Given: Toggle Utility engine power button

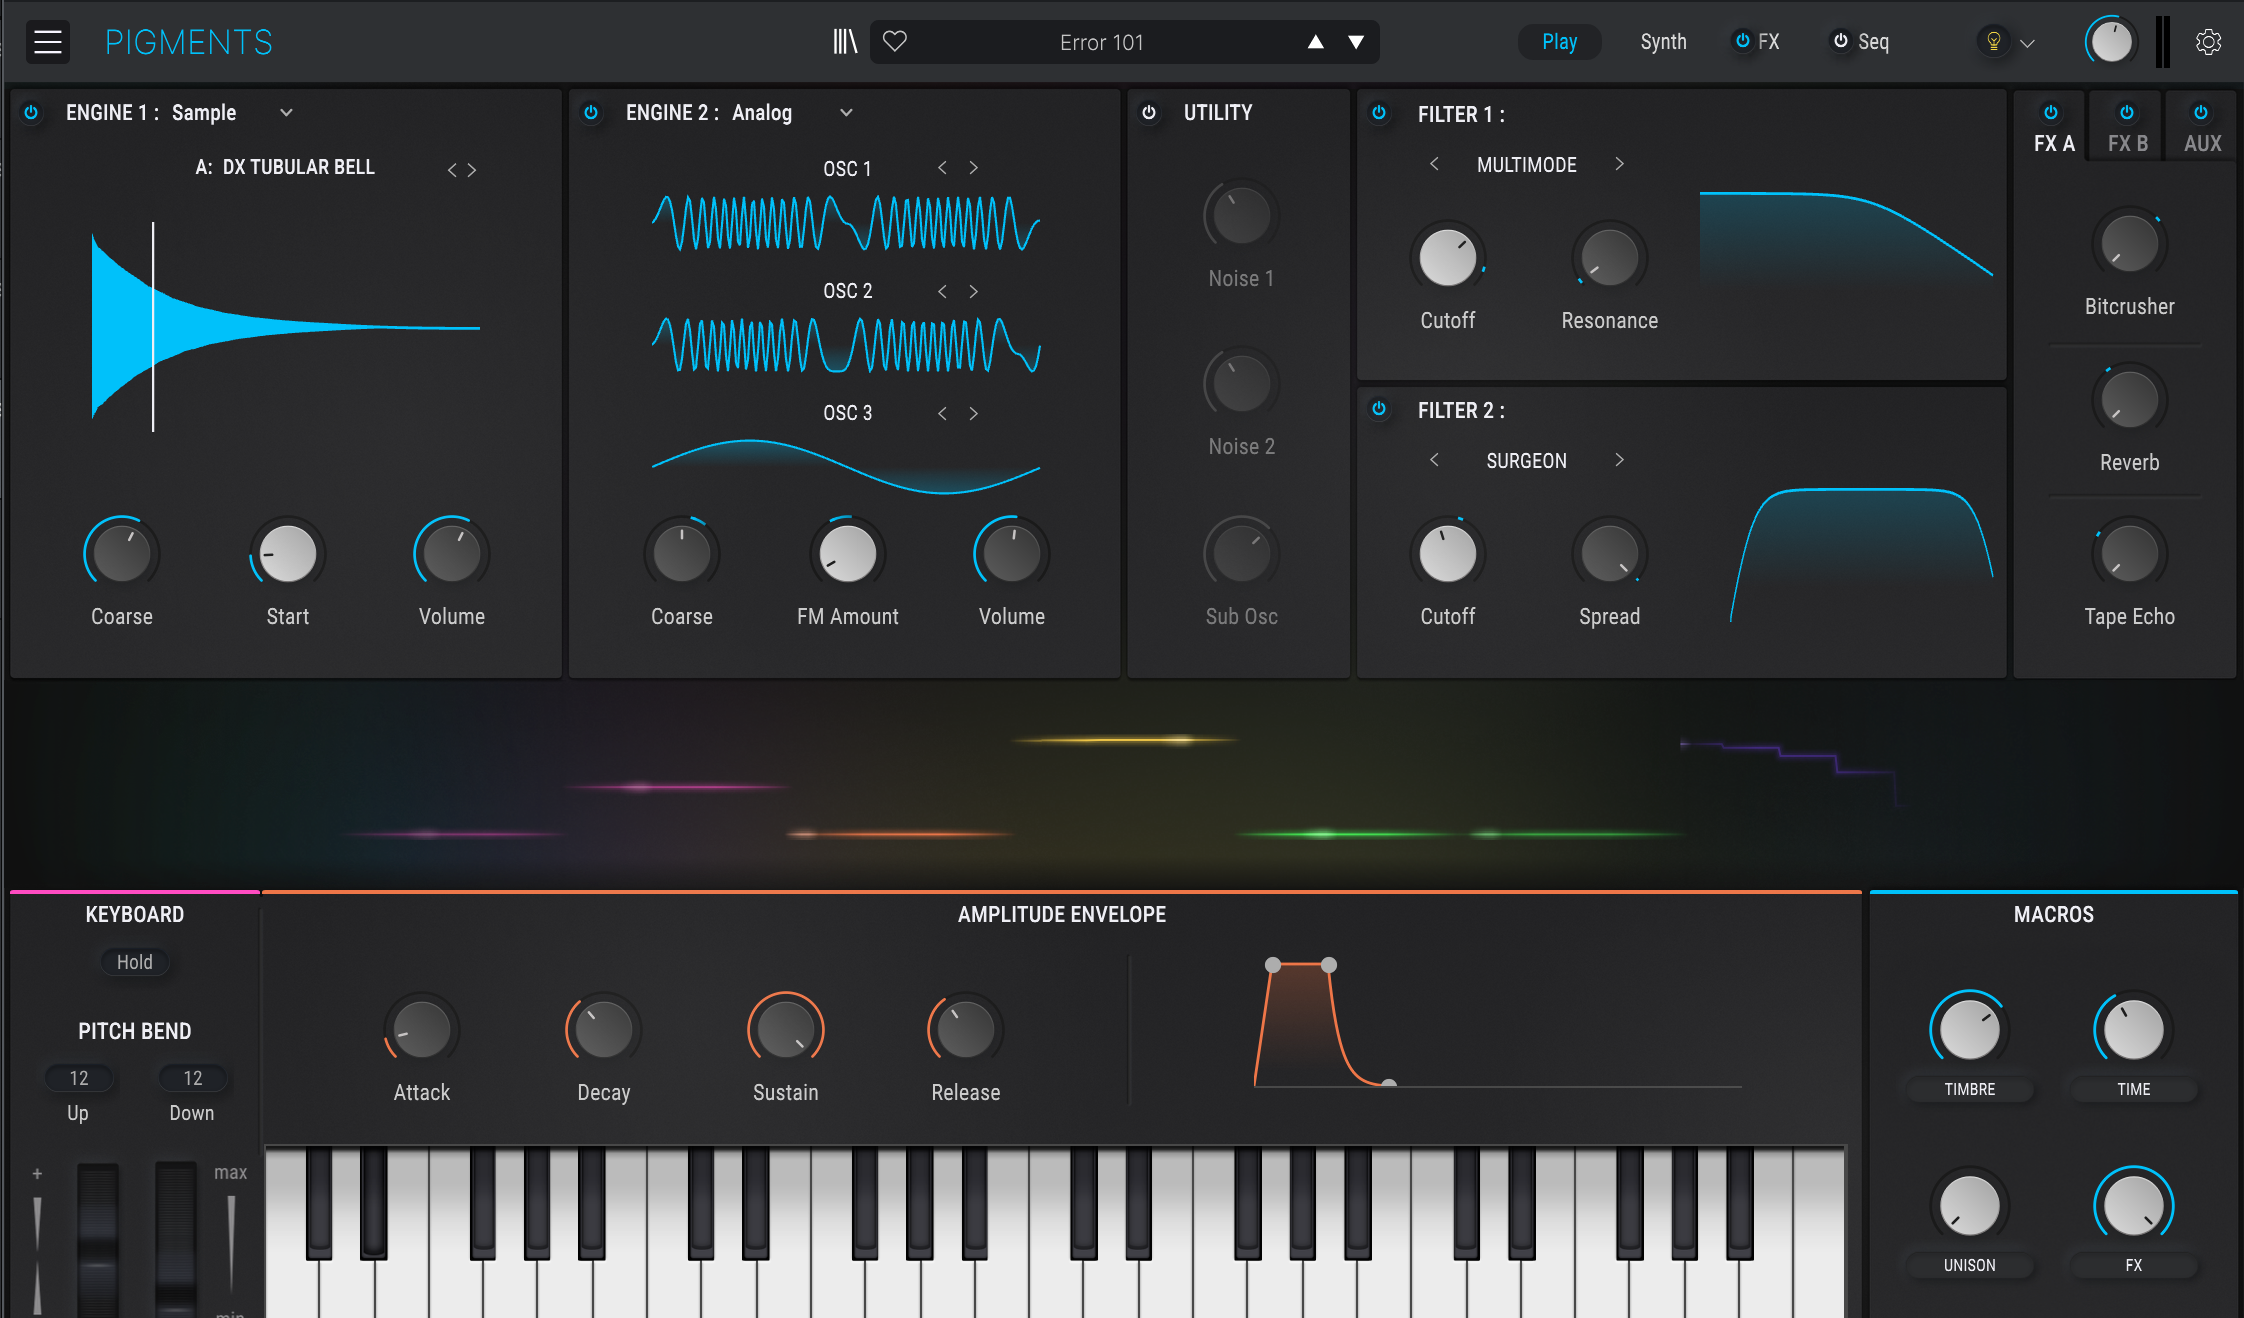Looking at the screenshot, I should point(1149,113).
